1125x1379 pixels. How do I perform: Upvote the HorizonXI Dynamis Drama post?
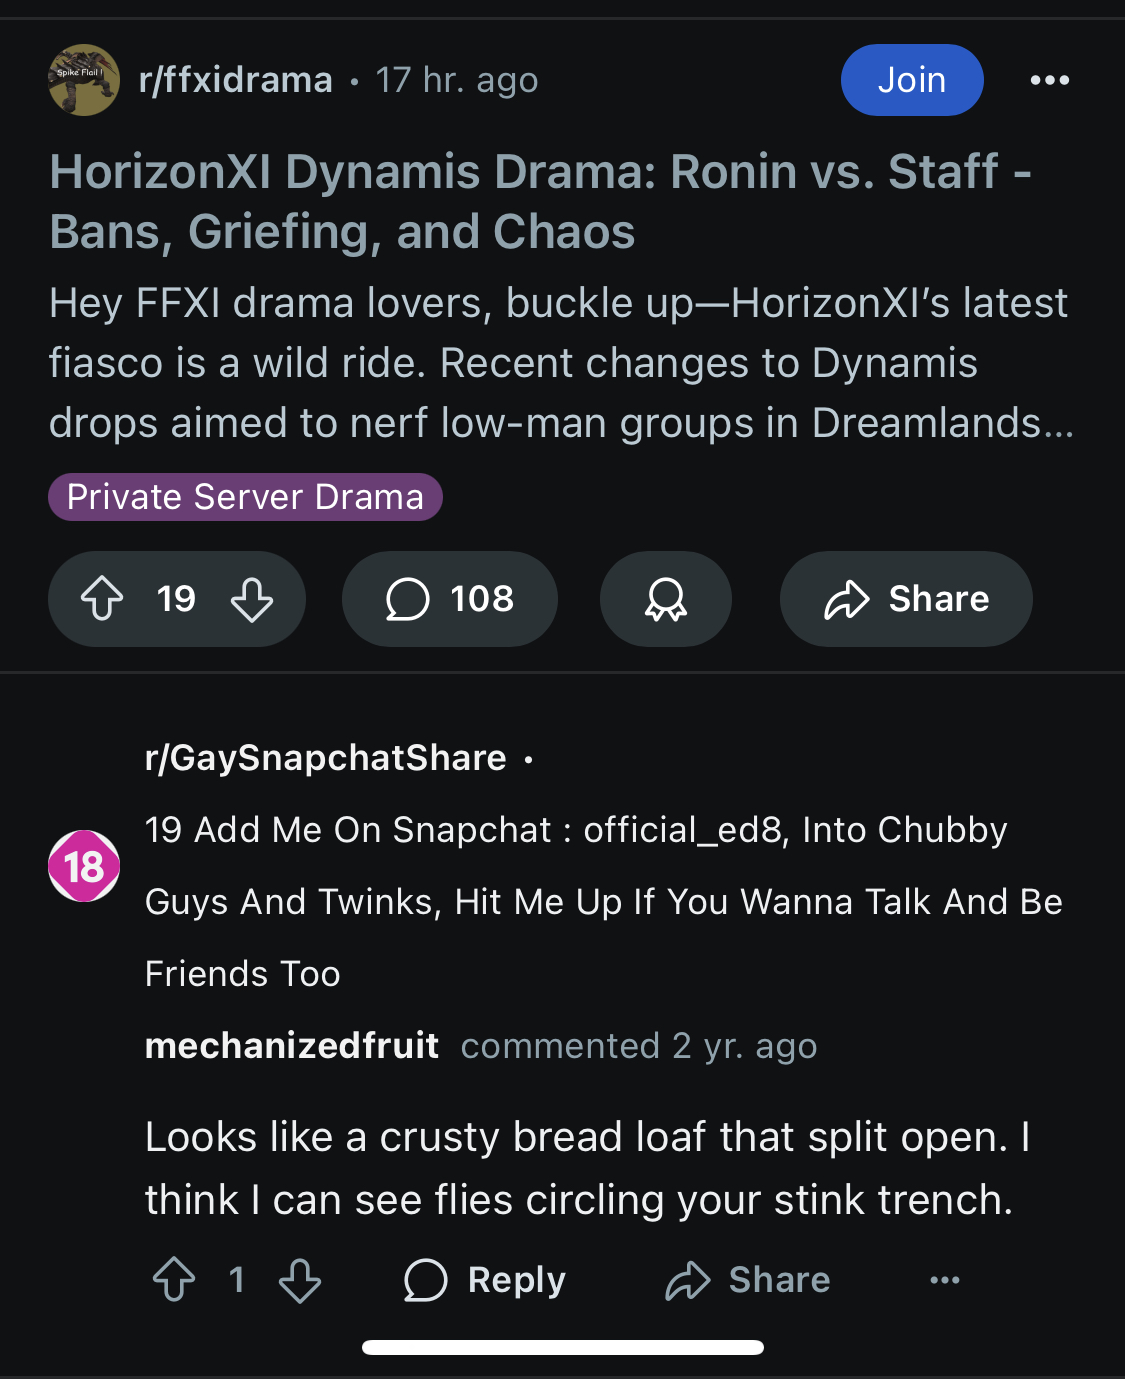tap(102, 599)
